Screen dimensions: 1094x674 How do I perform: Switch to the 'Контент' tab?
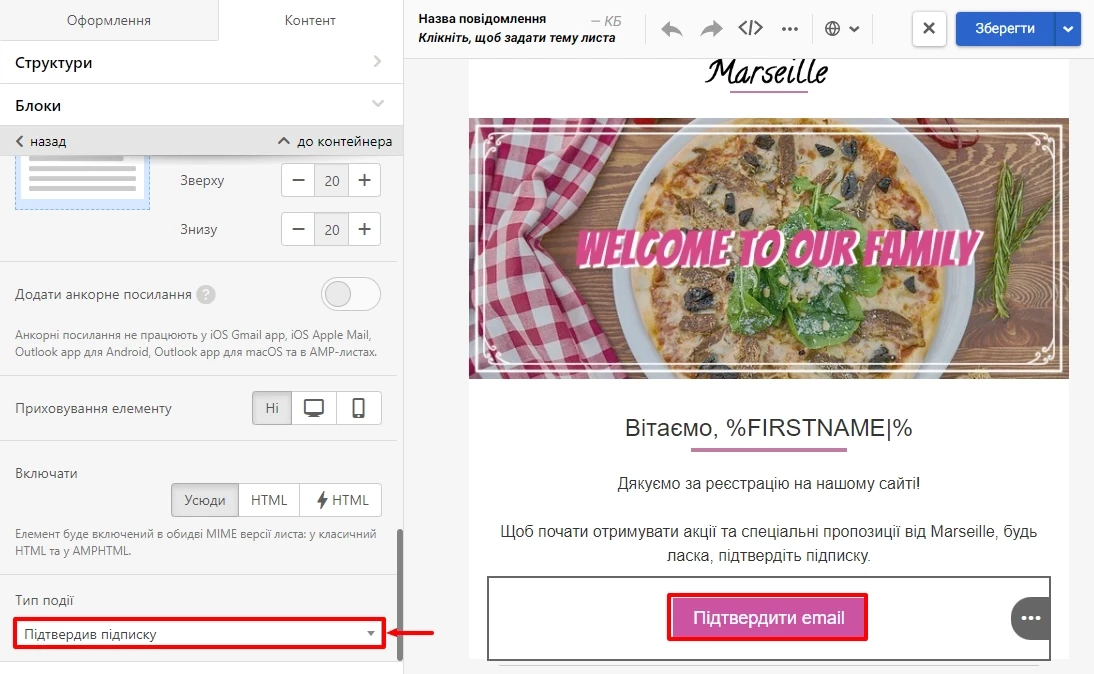310,20
